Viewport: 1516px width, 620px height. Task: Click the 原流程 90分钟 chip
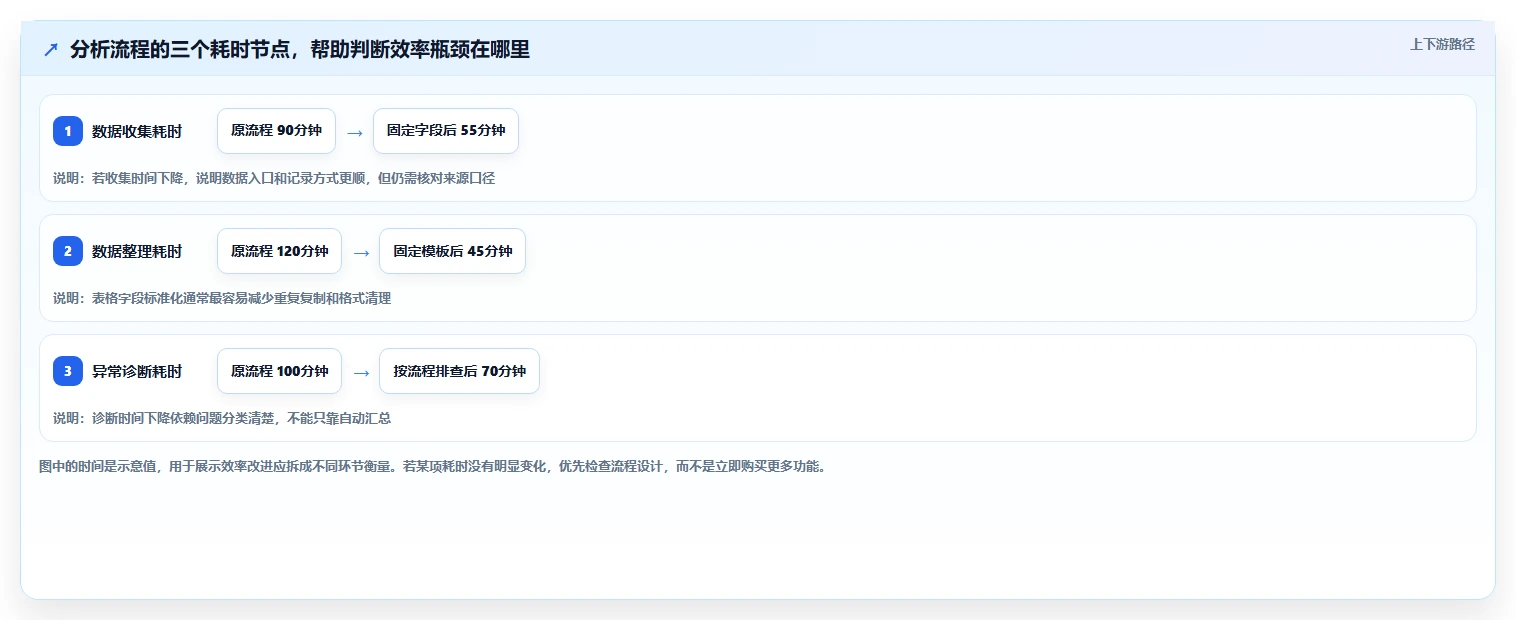[x=276, y=131]
